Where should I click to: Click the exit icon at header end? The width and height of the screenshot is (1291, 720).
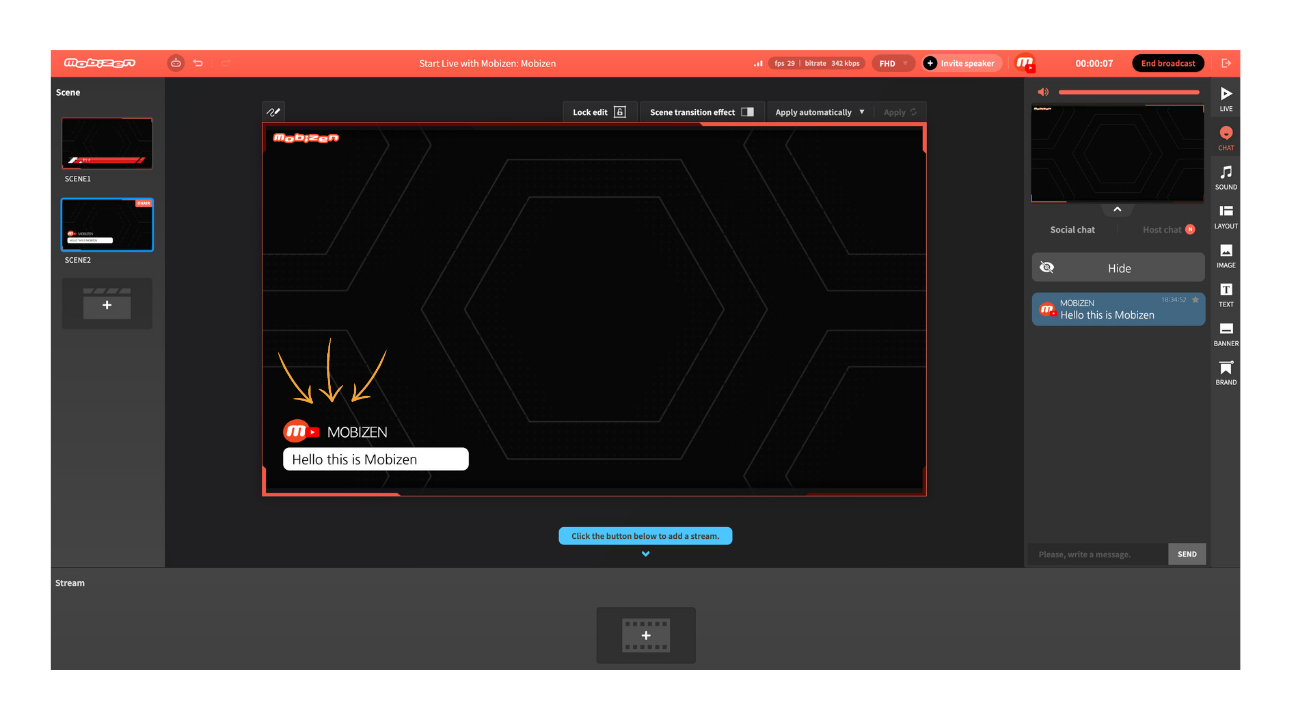point(1226,63)
